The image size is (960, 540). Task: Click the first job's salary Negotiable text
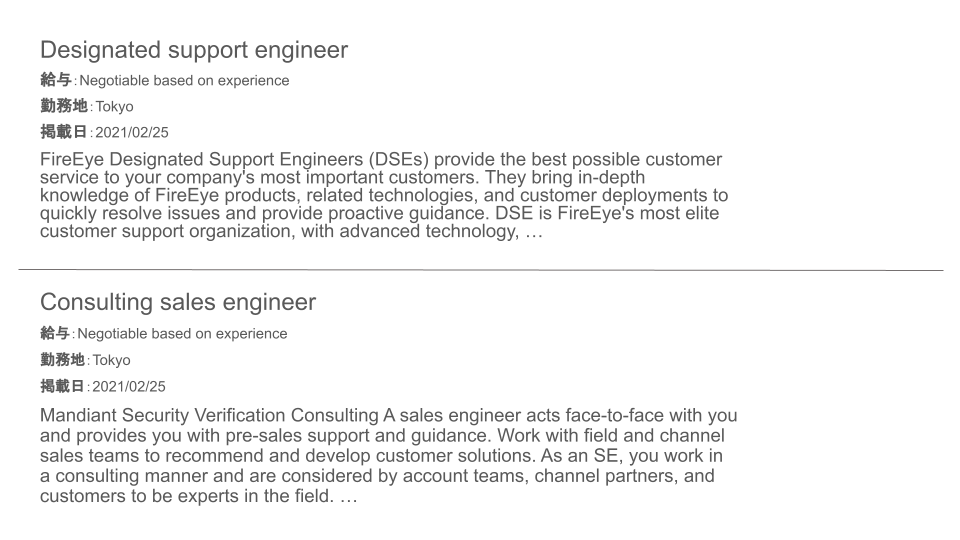point(184,81)
